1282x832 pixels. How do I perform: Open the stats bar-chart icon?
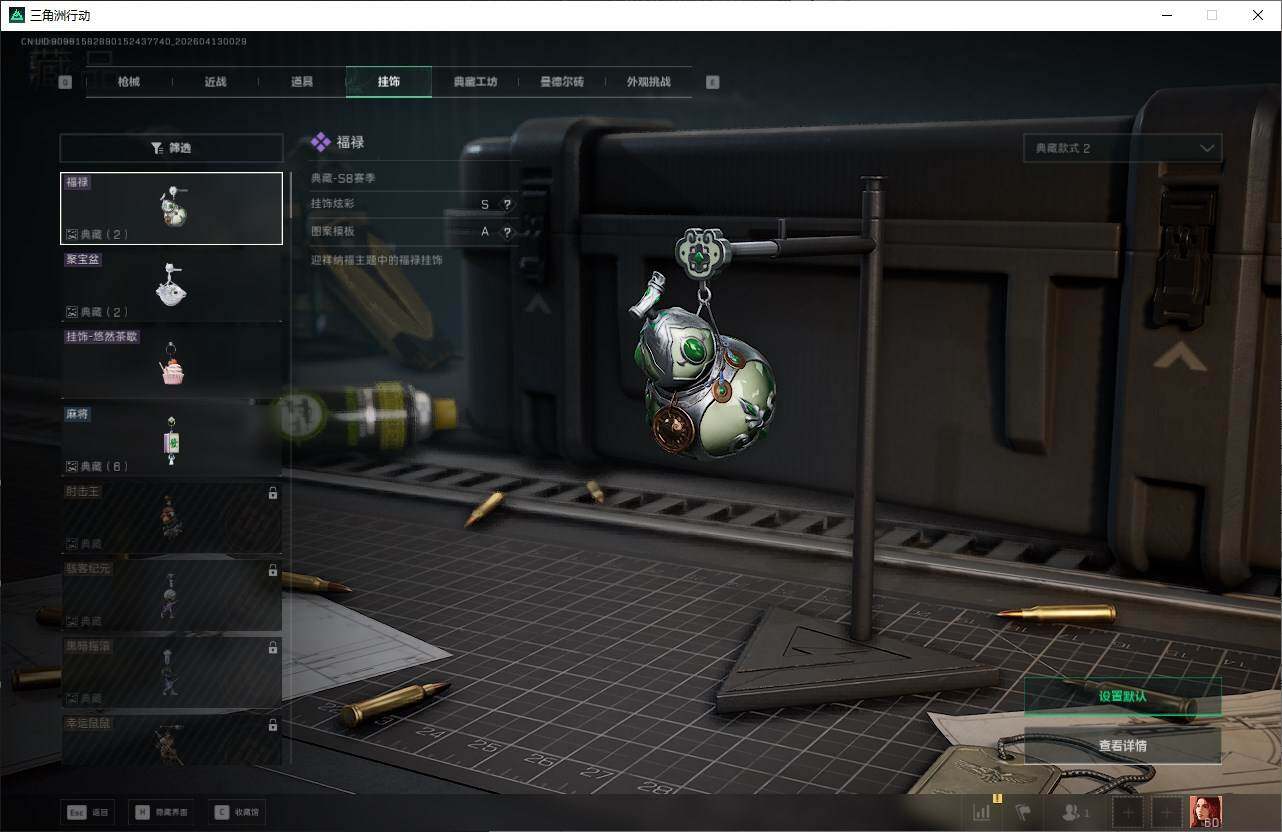[982, 812]
